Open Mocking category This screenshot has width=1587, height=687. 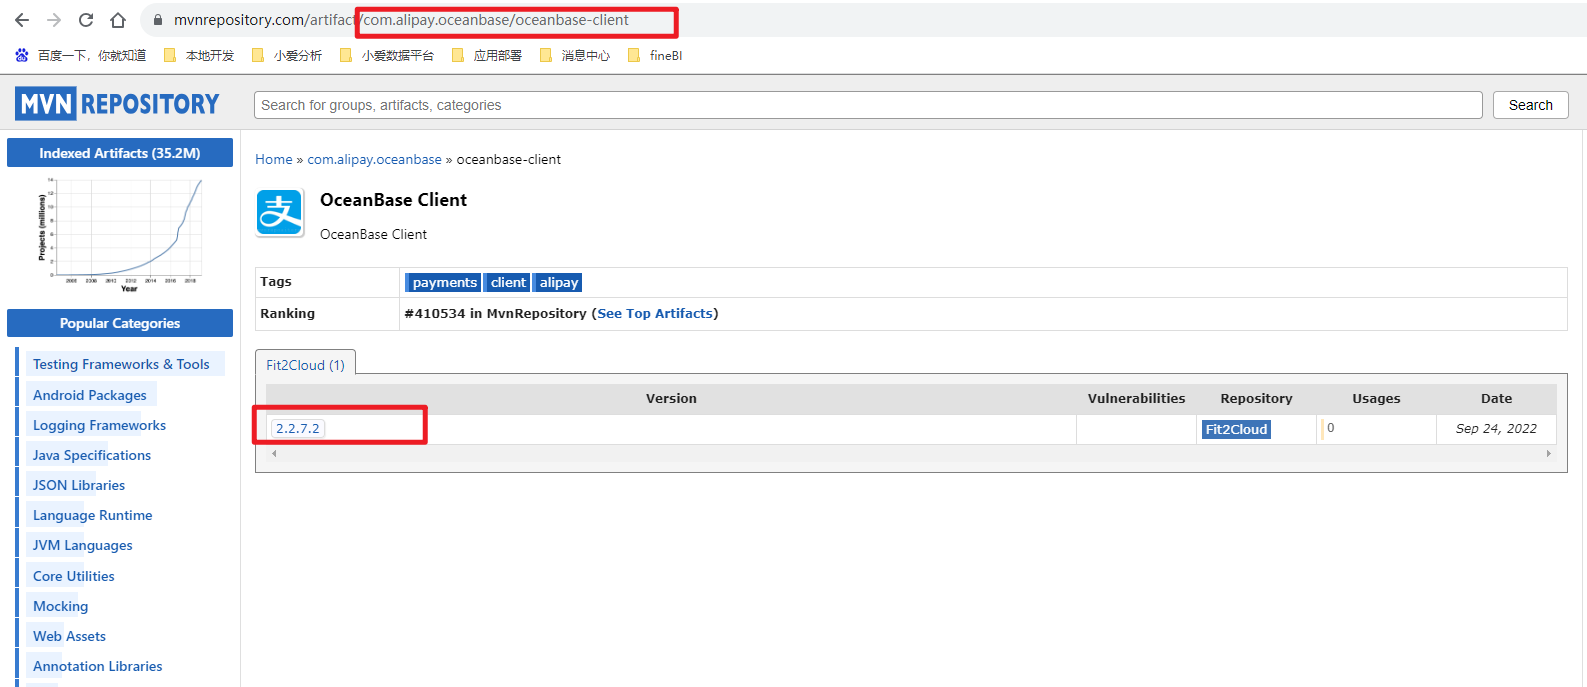[61, 606]
